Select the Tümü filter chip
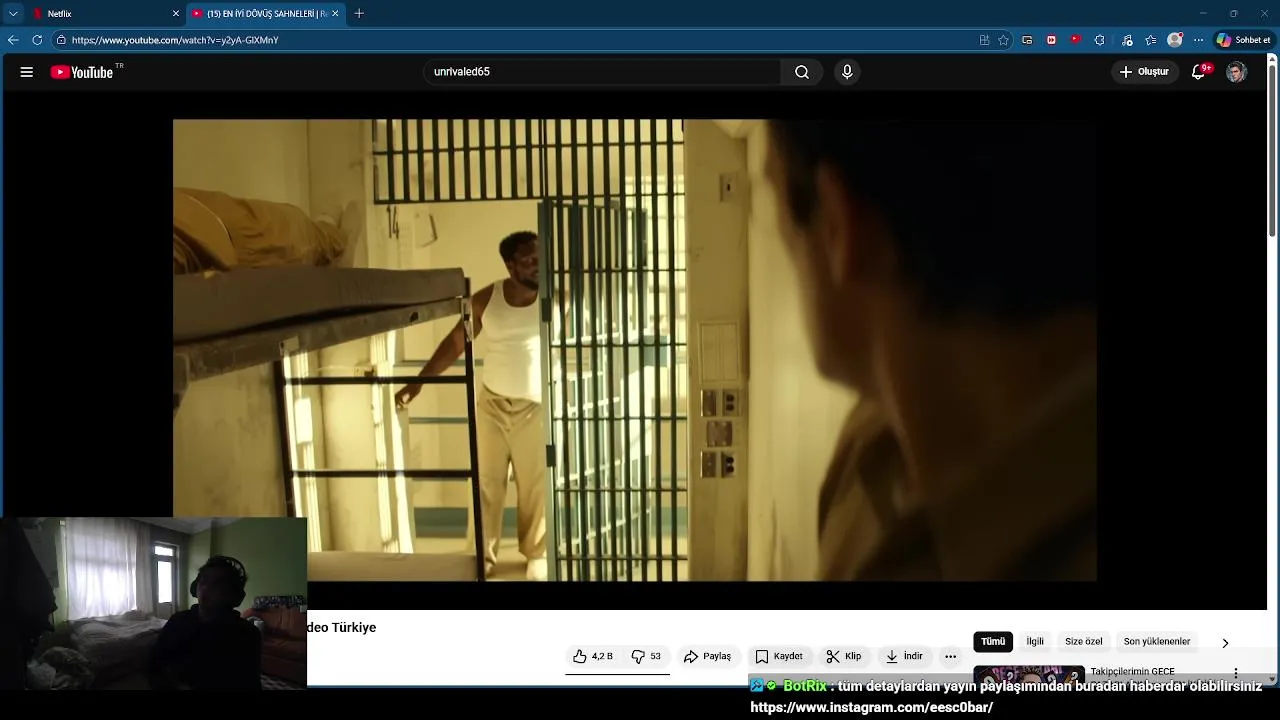The width and height of the screenshot is (1280, 720). (x=993, y=642)
